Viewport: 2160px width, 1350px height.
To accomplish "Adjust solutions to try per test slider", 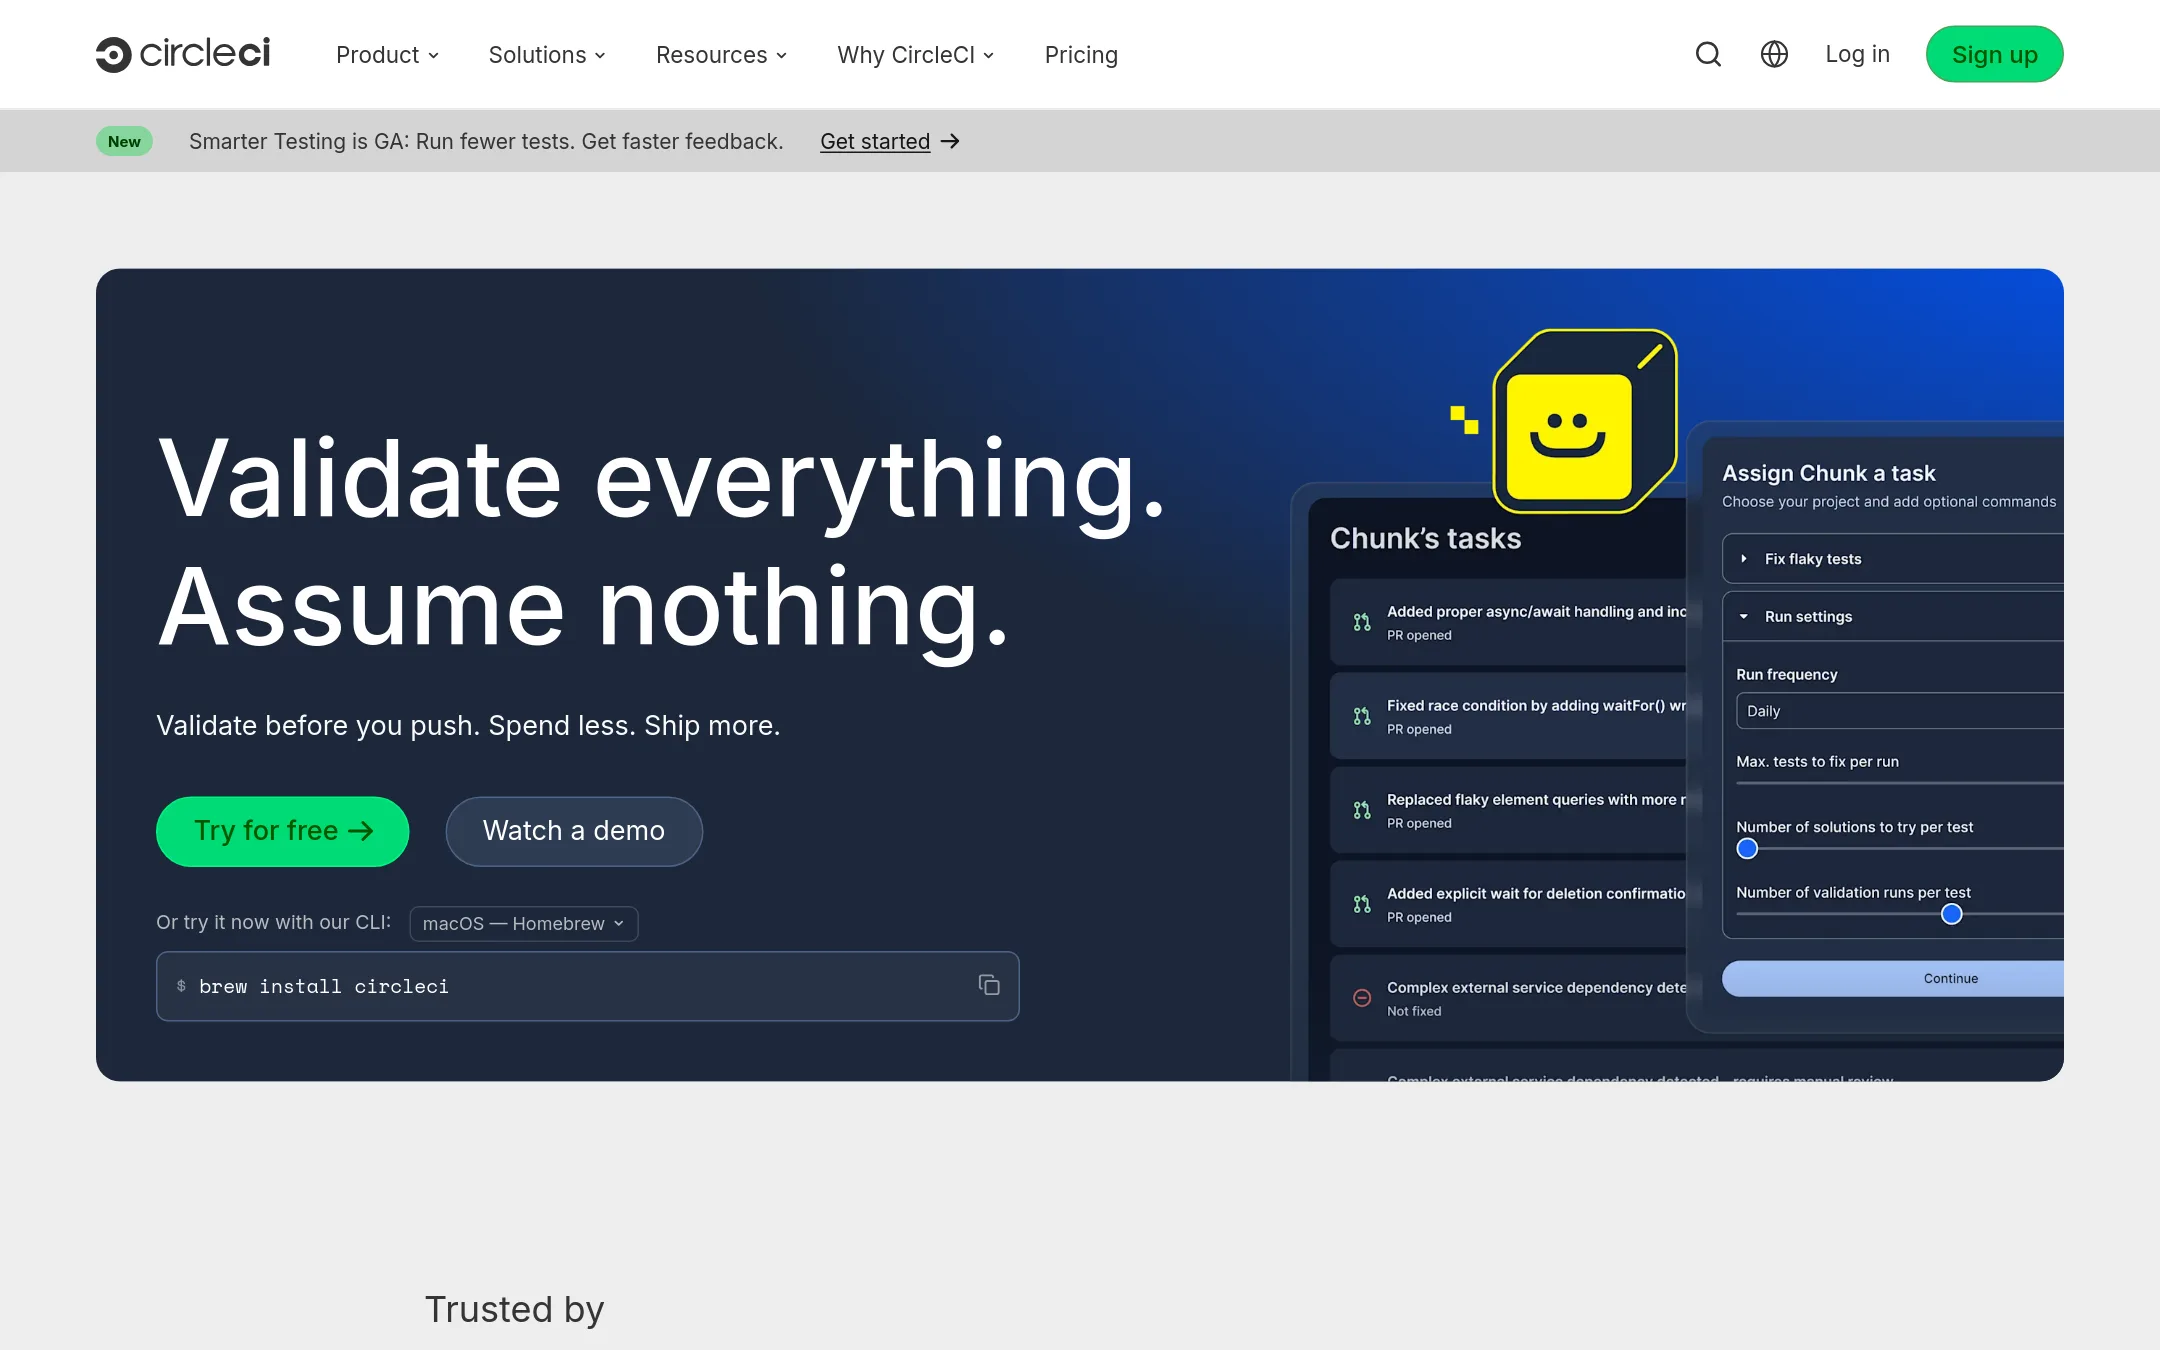I will (1747, 848).
